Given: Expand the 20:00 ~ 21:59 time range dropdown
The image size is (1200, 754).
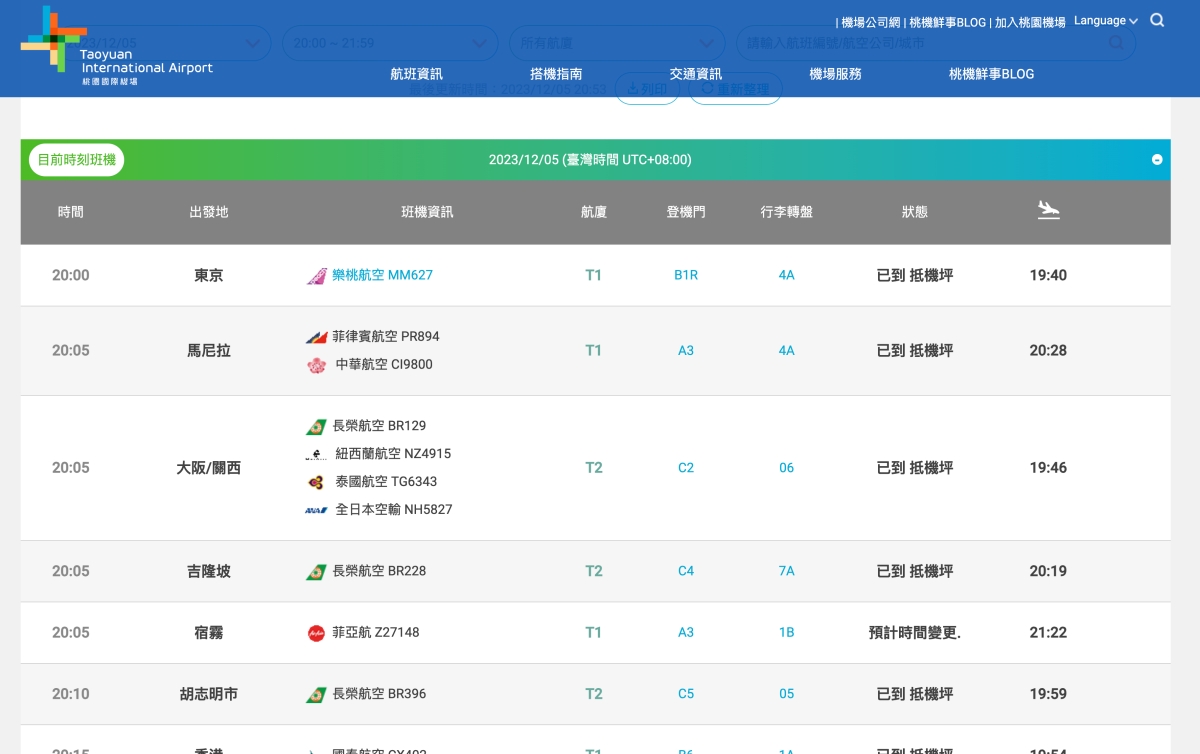Looking at the screenshot, I should 390,43.
